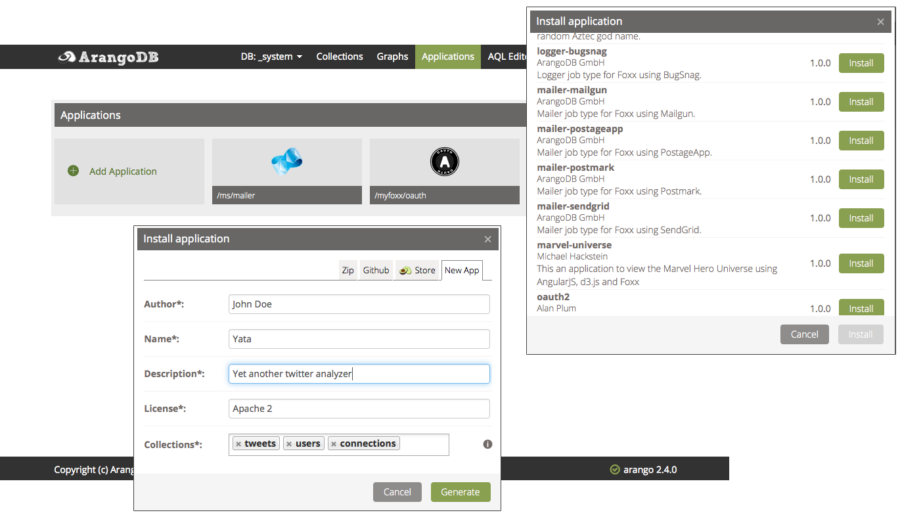This screenshot has width=900, height=519.
Task: Remove the connections collection tag
Action: (x=333, y=444)
